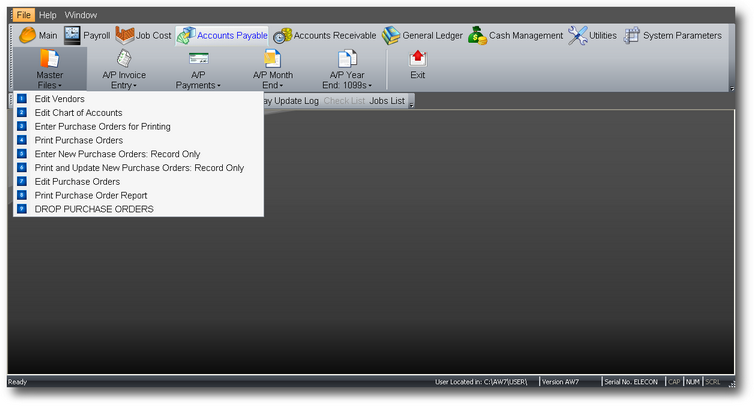Screen dimensions: 754x406
Task: Select Print Purchase Order Report
Action: pos(138,195)
